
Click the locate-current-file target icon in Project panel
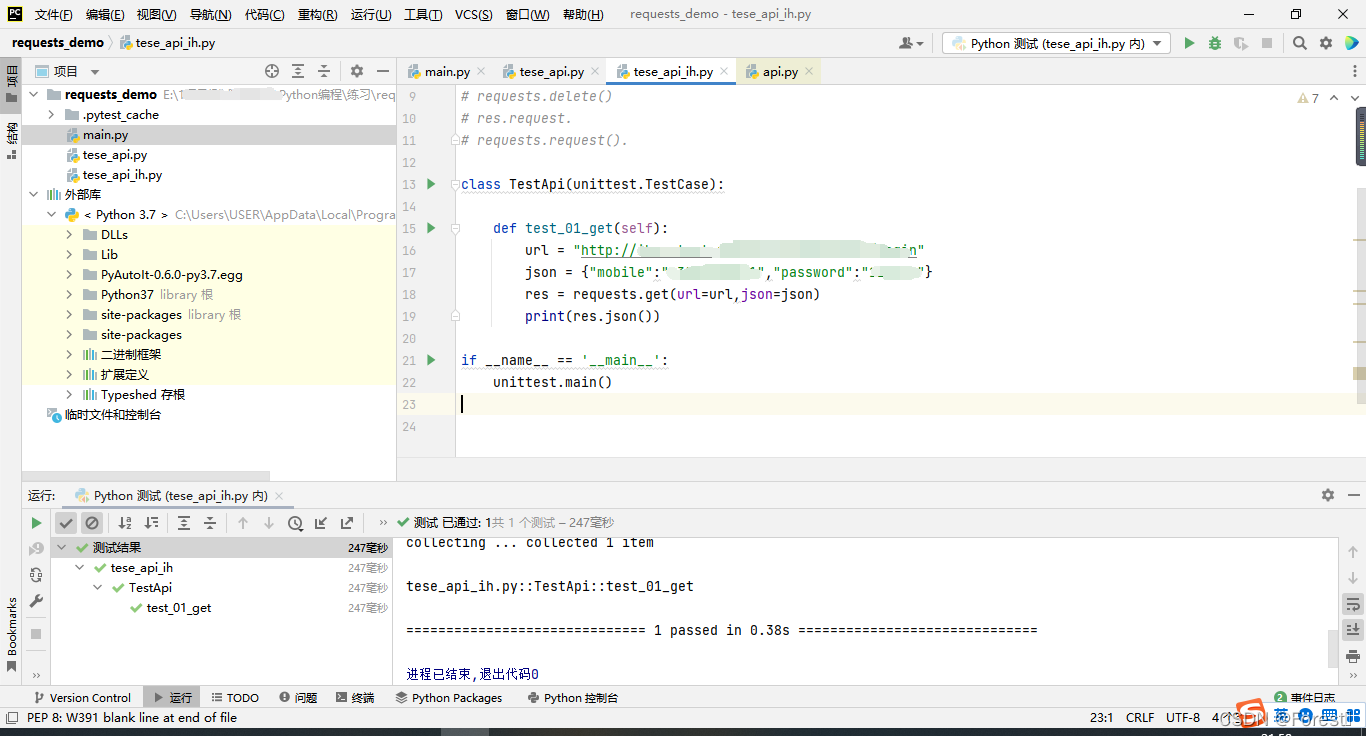(x=272, y=71)
